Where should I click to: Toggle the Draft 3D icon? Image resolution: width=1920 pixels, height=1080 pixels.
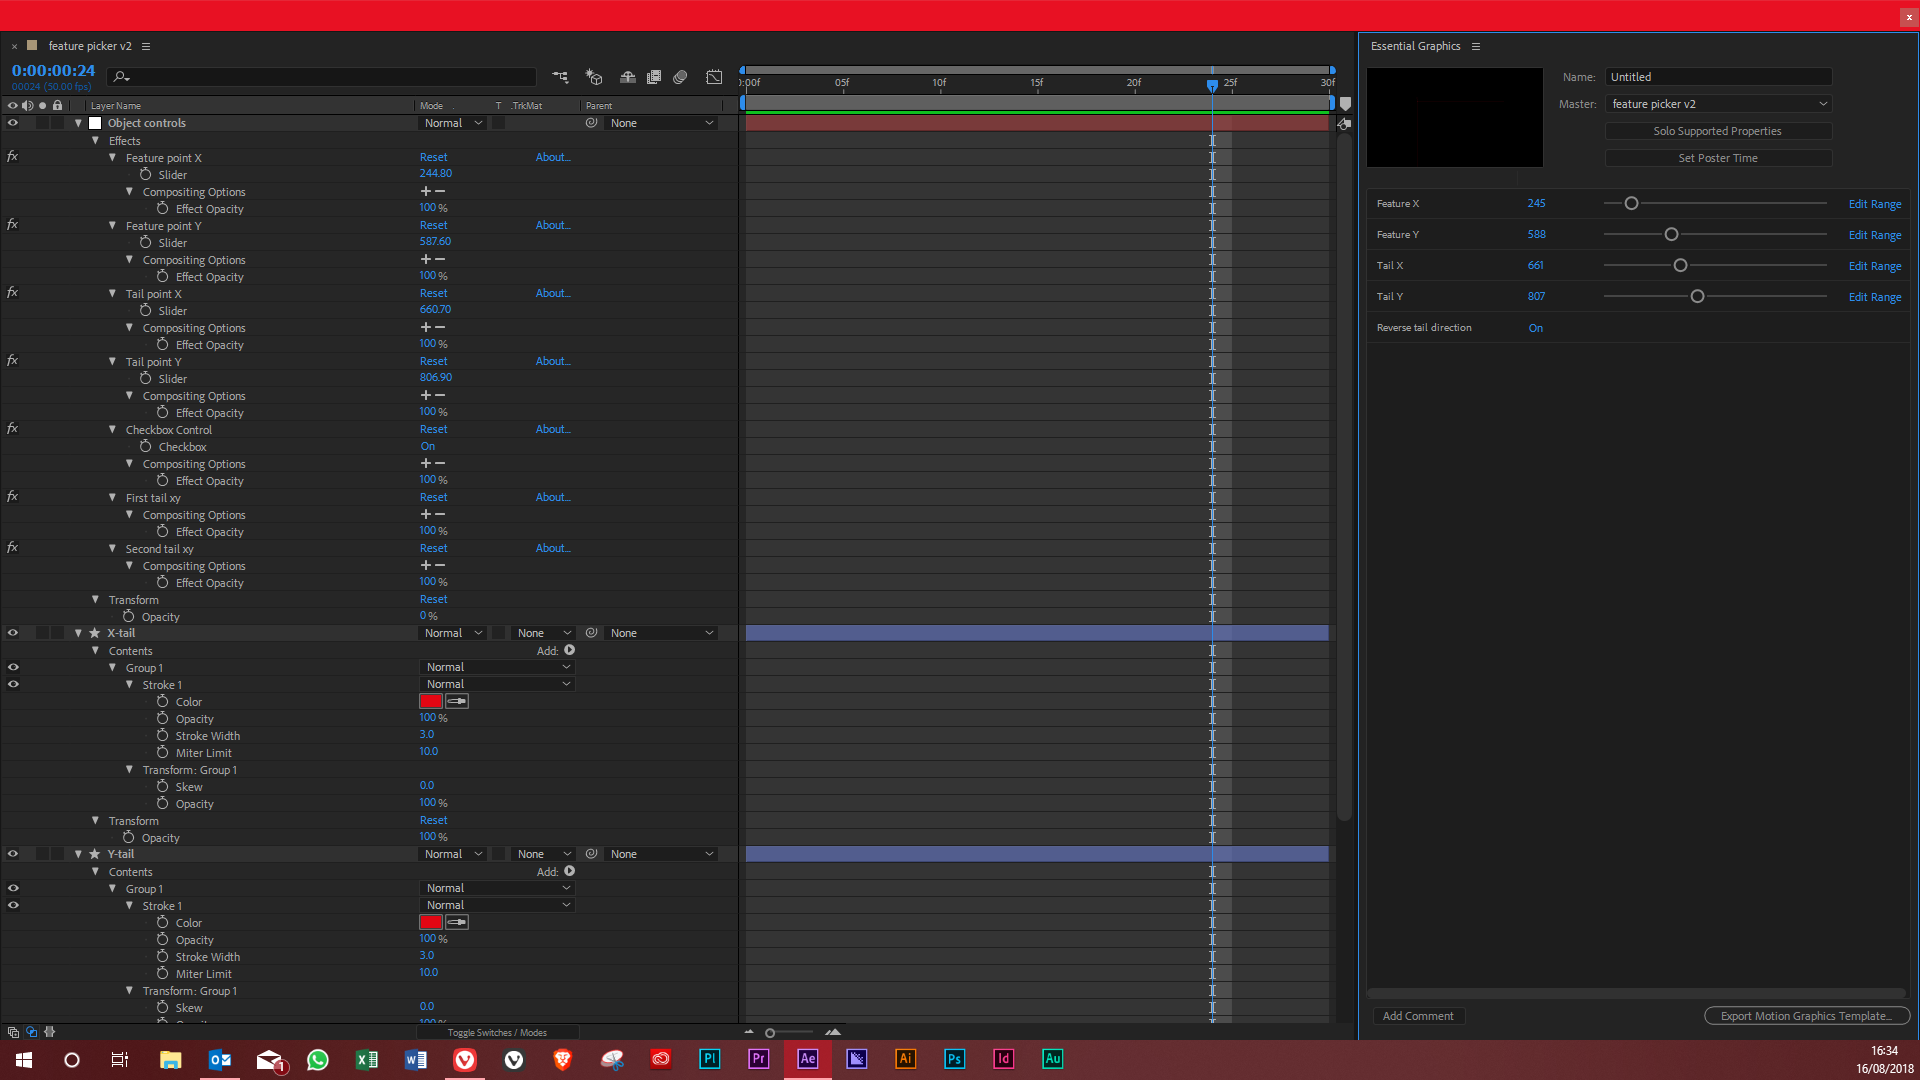594,77
